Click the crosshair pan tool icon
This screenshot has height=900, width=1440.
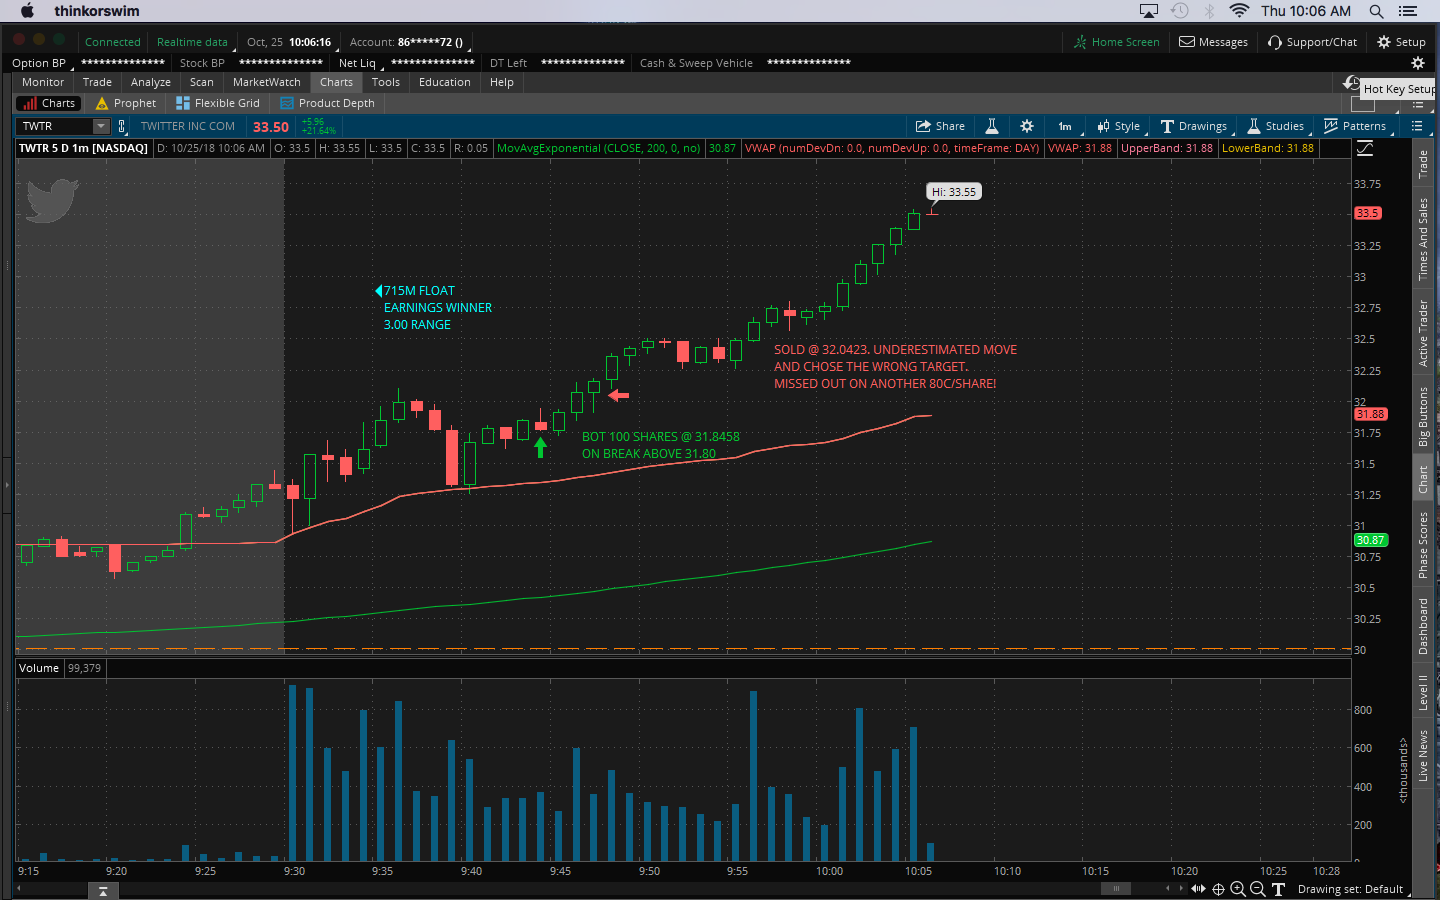pyautogui.click(x=1218, y=889)
